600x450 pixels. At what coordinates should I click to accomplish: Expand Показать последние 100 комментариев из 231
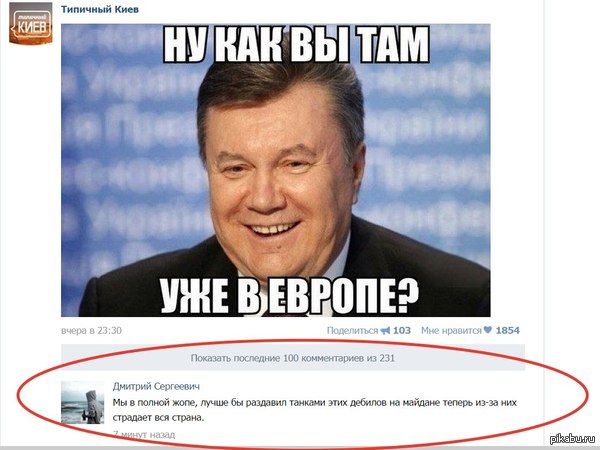click(293, 358)
